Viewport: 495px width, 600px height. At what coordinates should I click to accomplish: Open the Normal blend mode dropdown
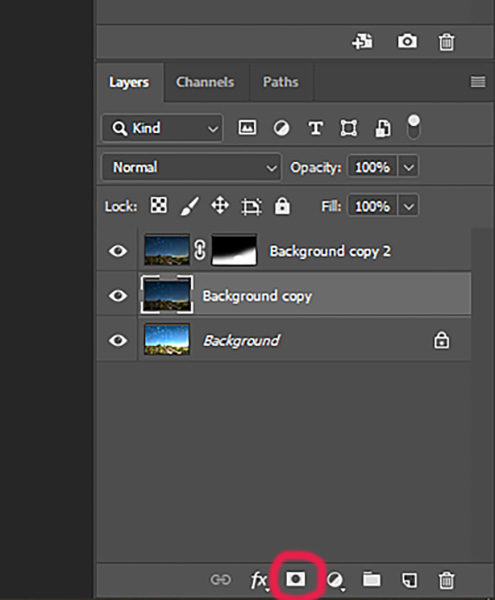(x=191, y=167)
